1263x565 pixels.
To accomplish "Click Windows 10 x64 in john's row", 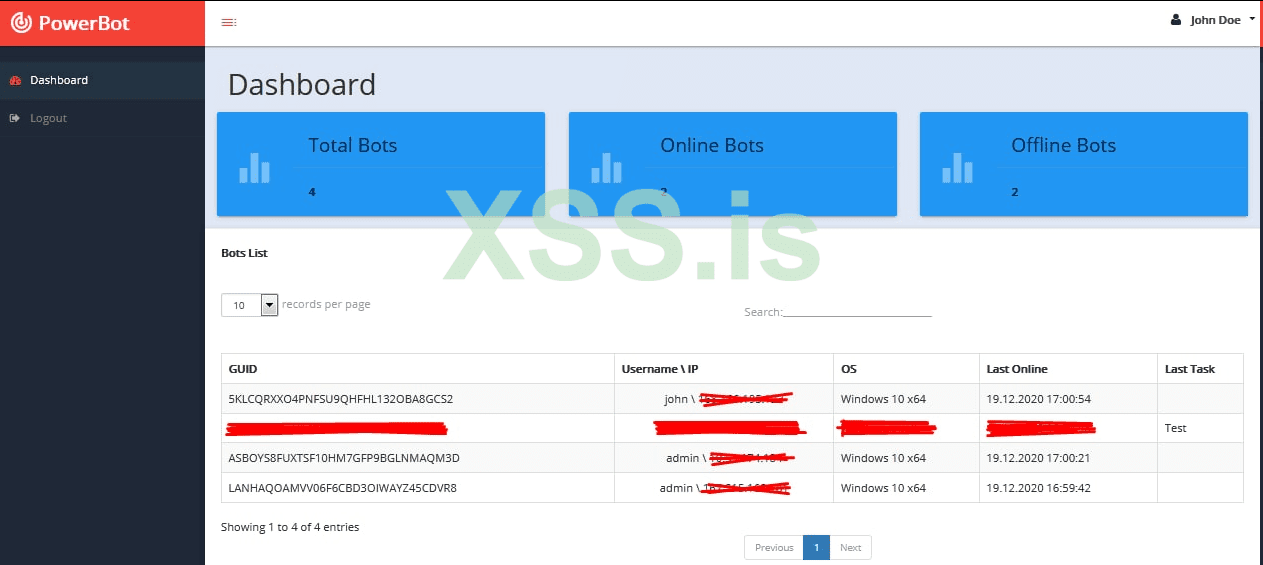I will pyautogui.click(x=884, y=399).
